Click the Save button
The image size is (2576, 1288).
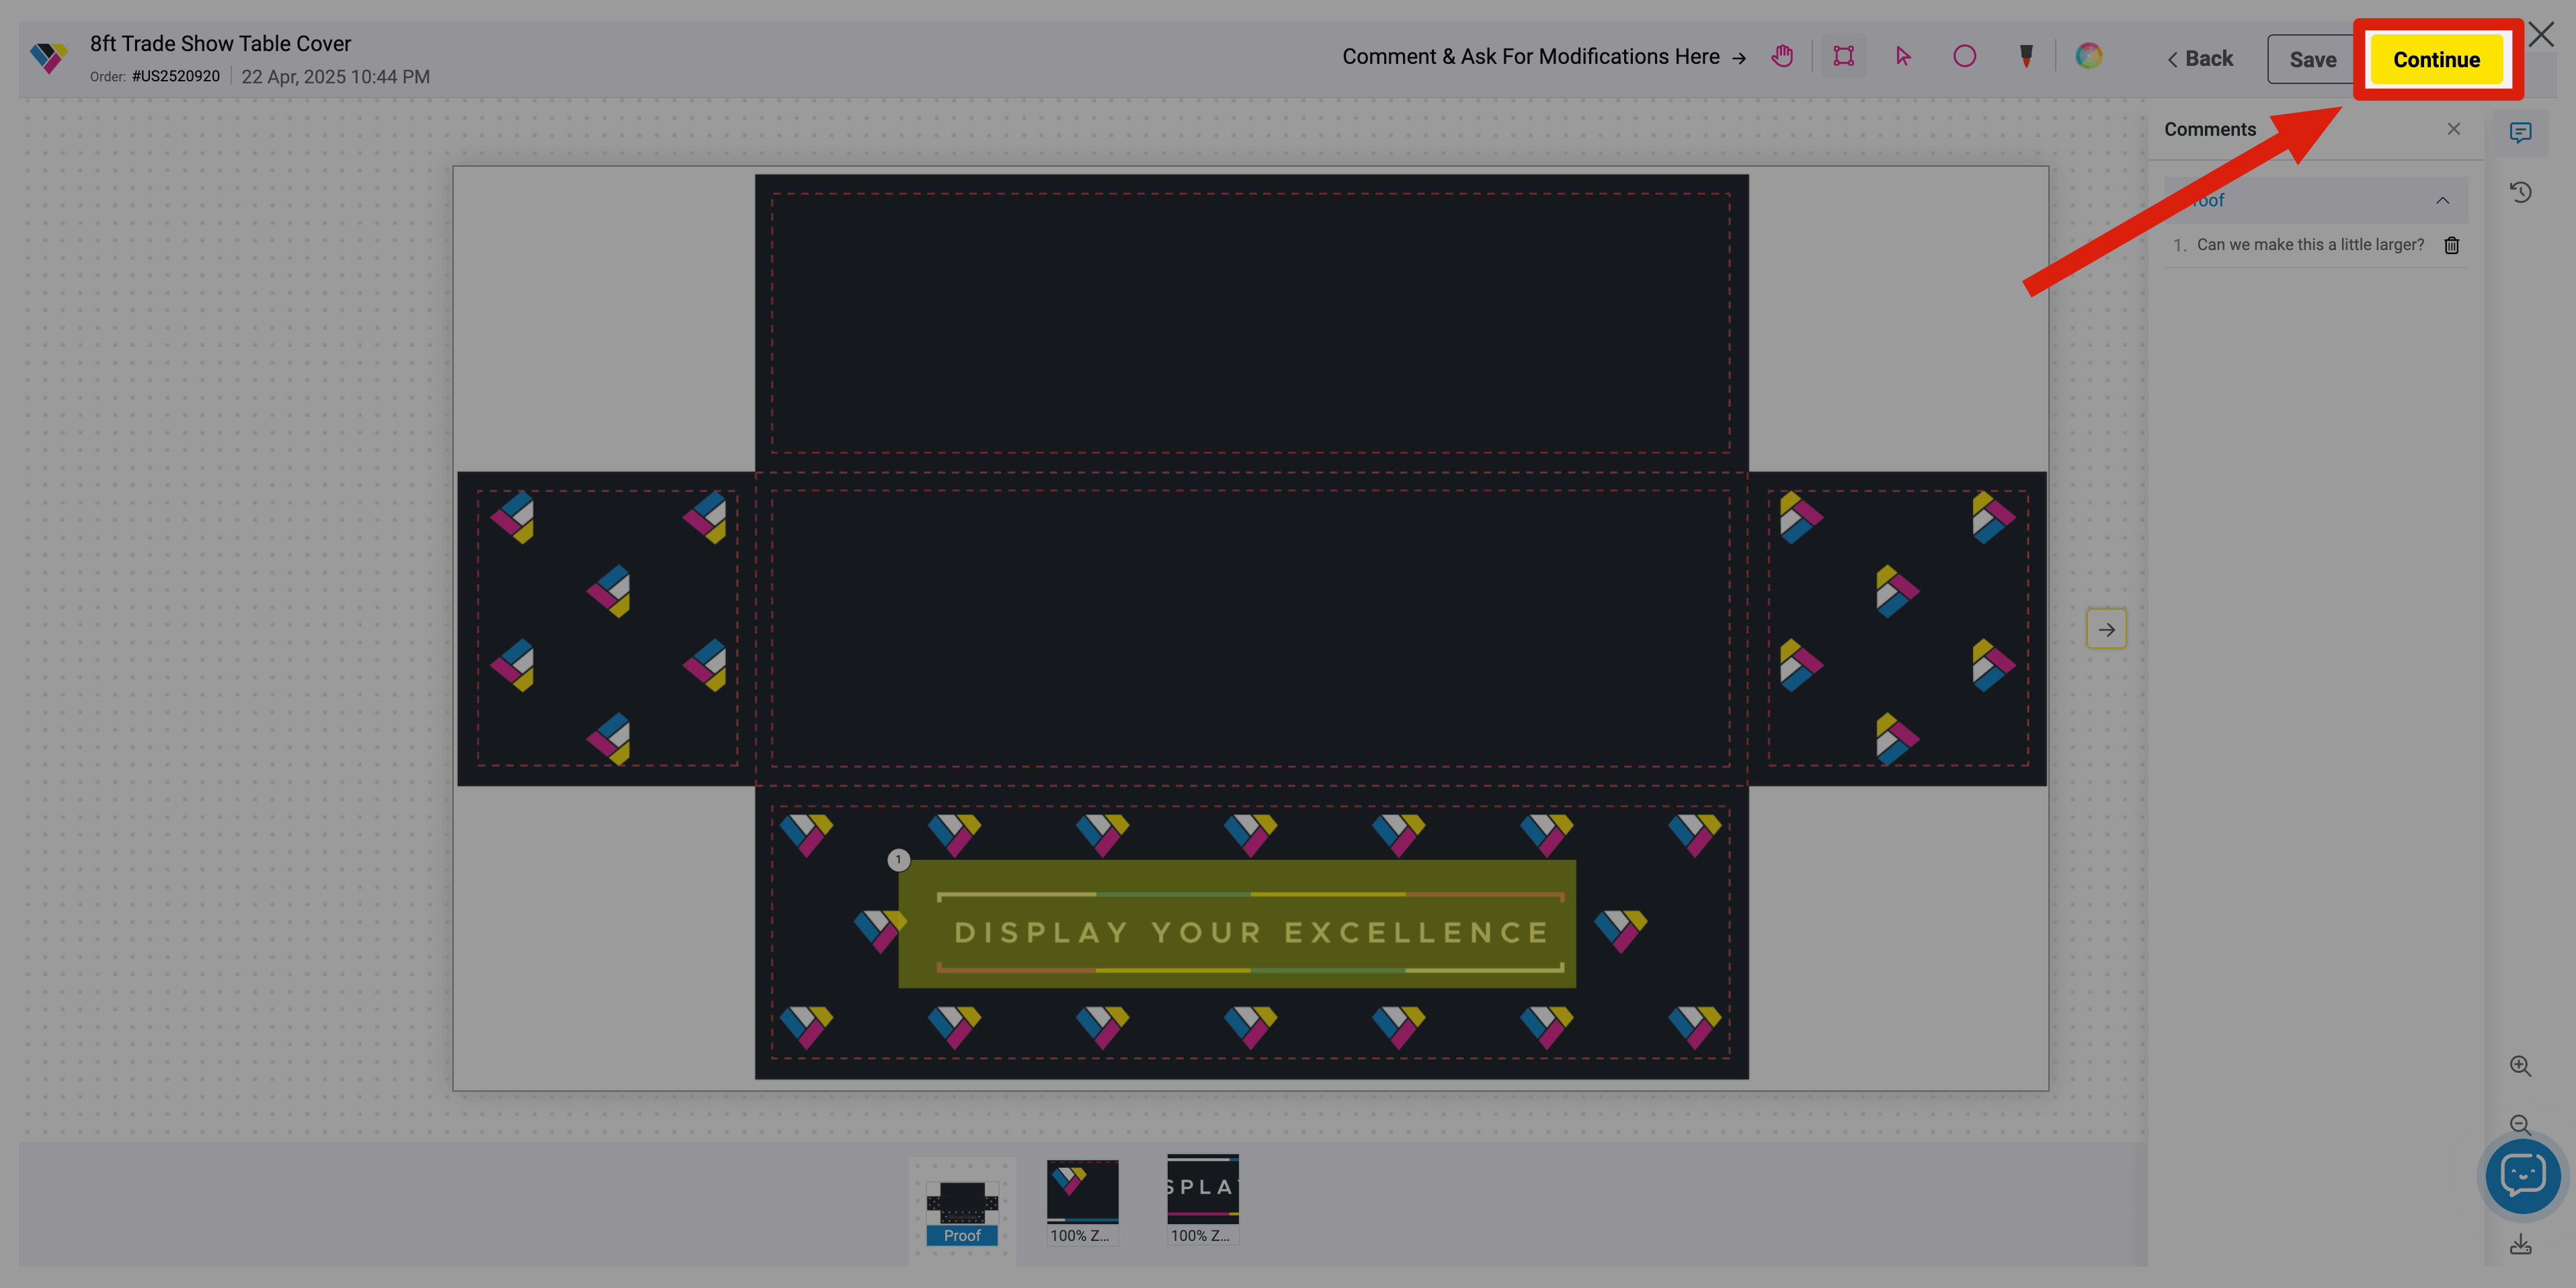2312,60
